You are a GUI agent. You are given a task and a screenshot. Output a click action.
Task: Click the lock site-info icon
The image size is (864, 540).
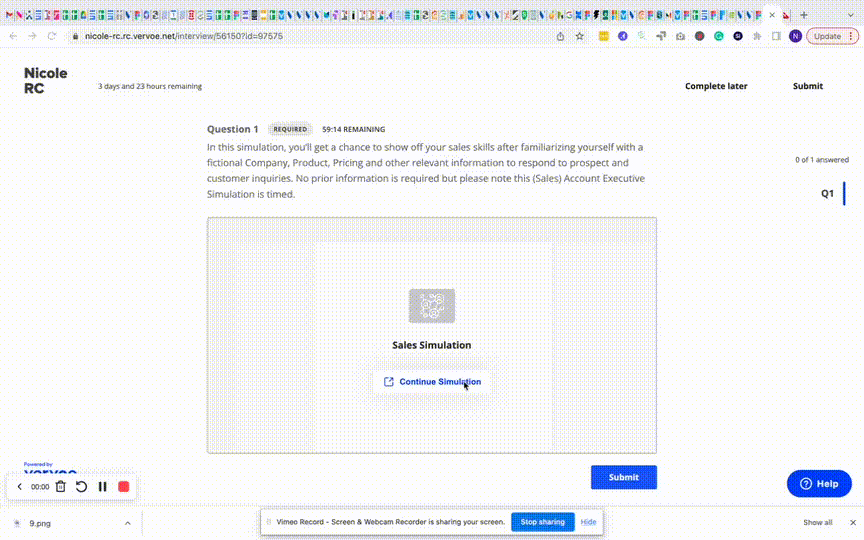coord(75,36)
